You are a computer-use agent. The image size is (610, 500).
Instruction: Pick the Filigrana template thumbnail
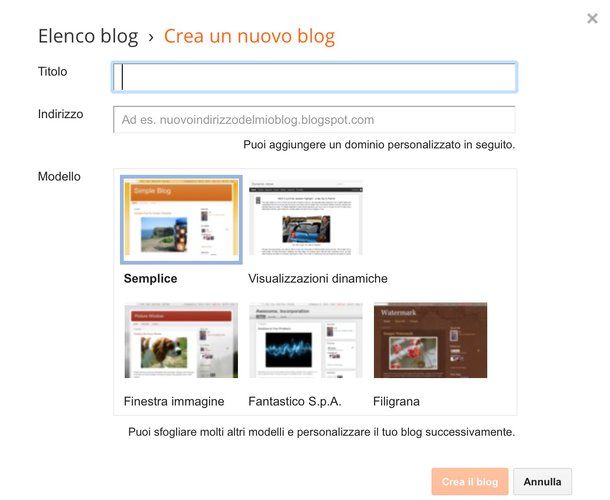430,340
